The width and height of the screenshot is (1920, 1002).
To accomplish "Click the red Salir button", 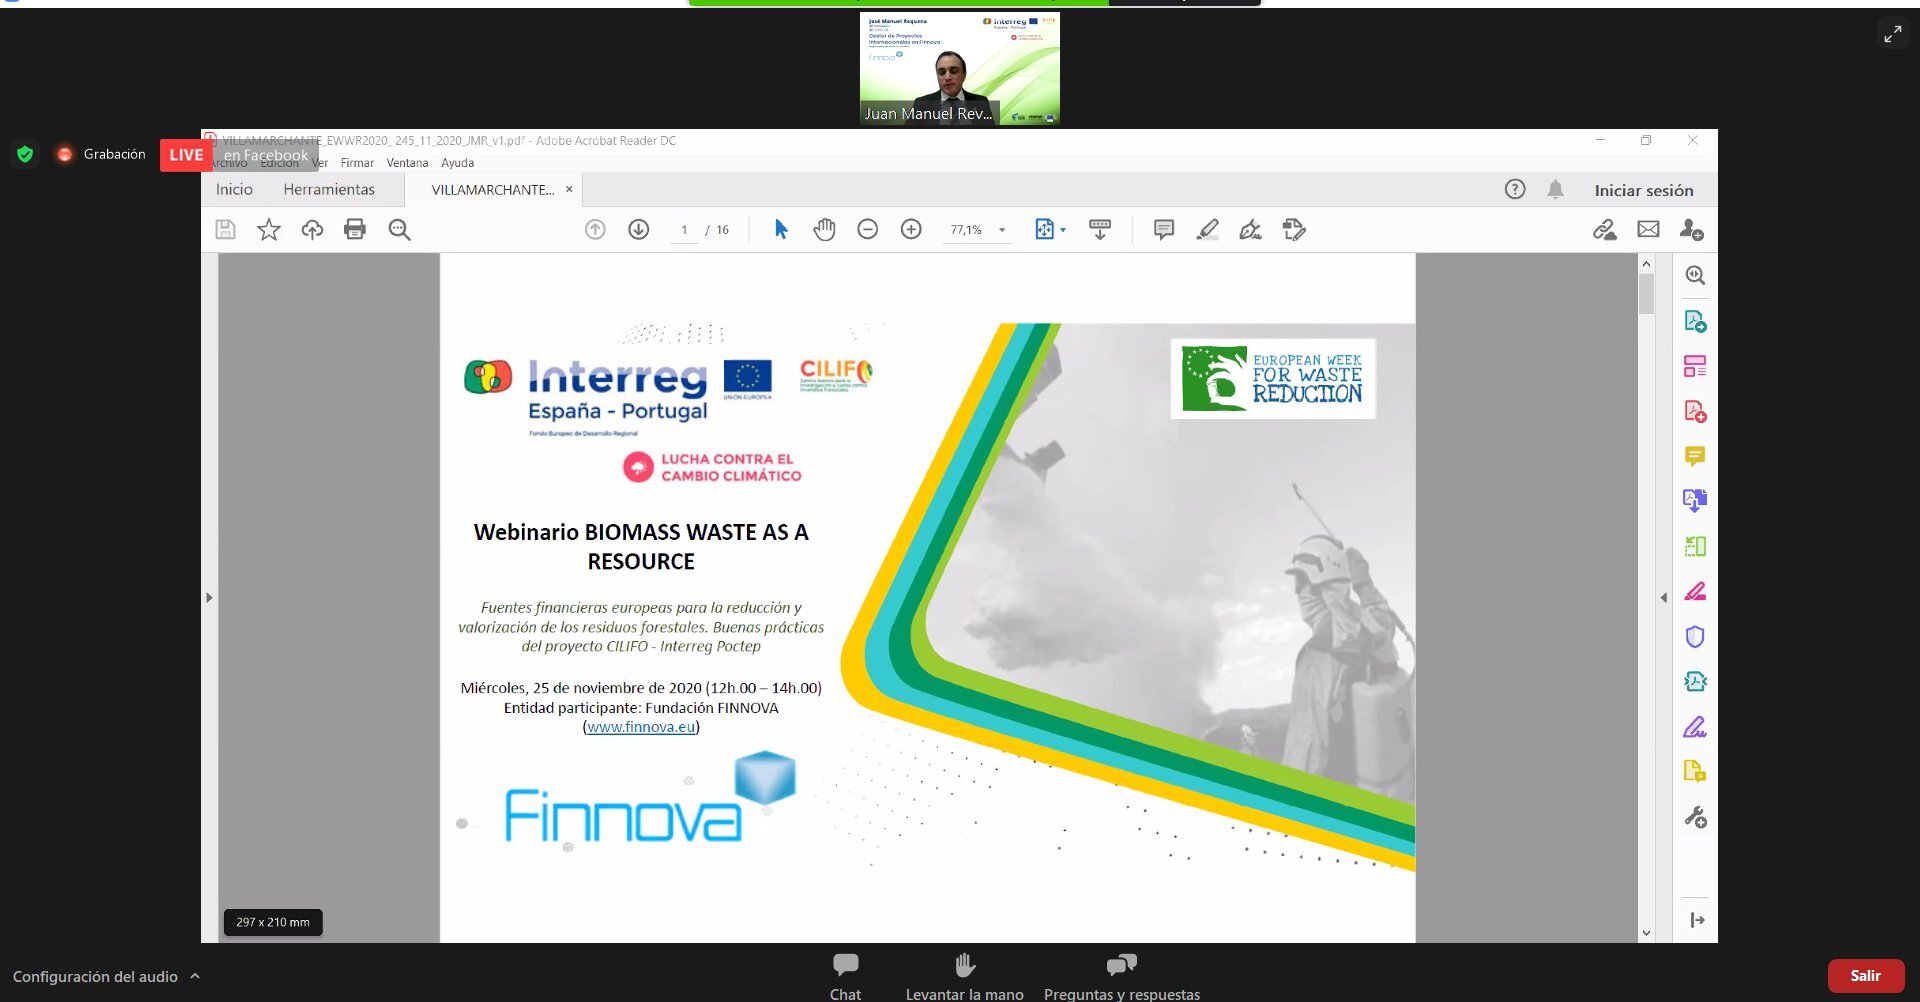I will pyautogui.click(x=1865, y=976).
